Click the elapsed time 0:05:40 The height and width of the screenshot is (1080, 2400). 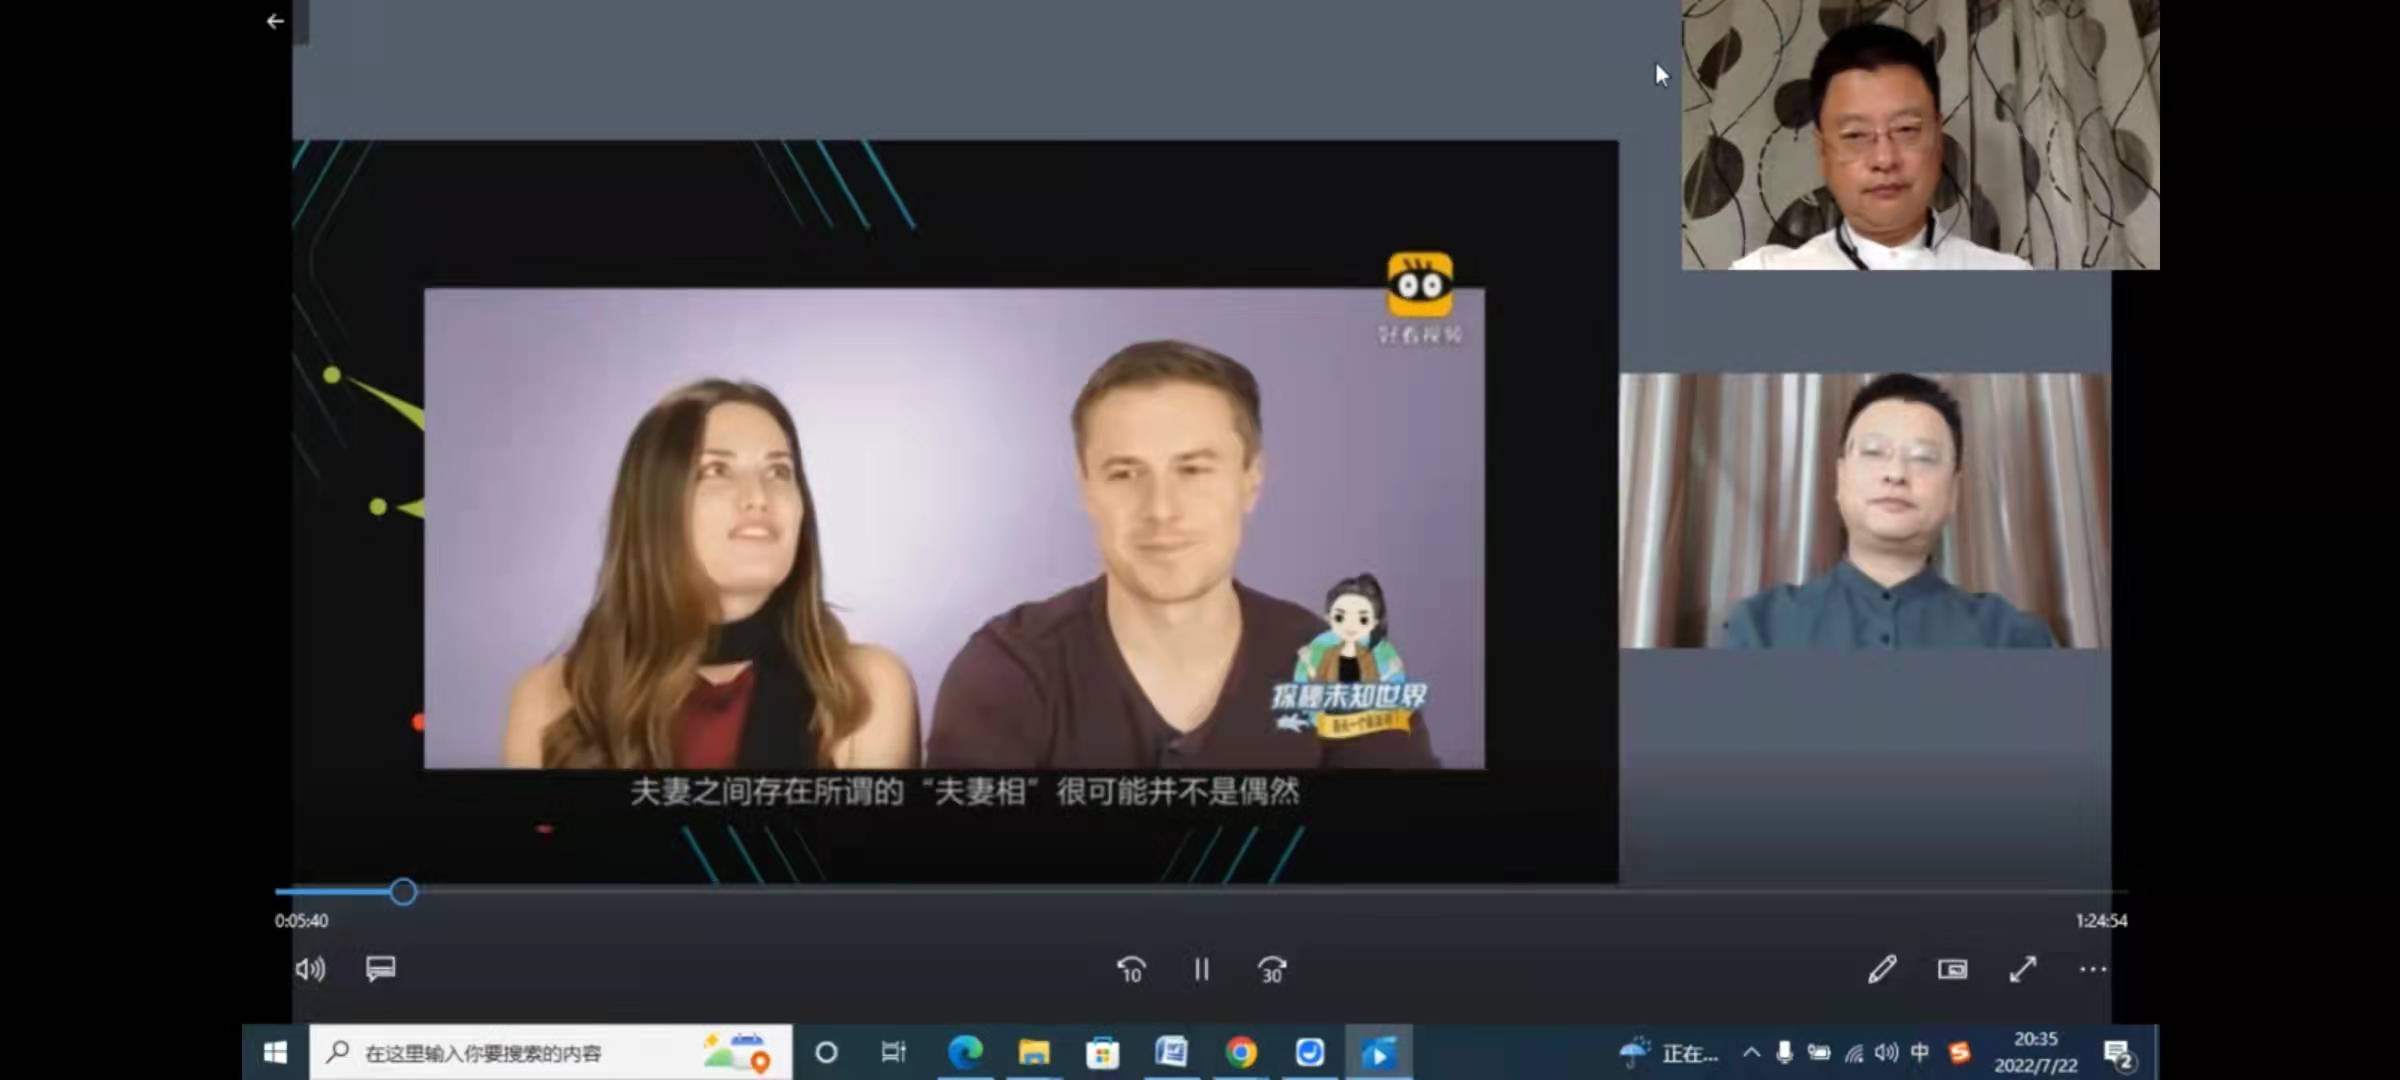click(x=301, y=920)
